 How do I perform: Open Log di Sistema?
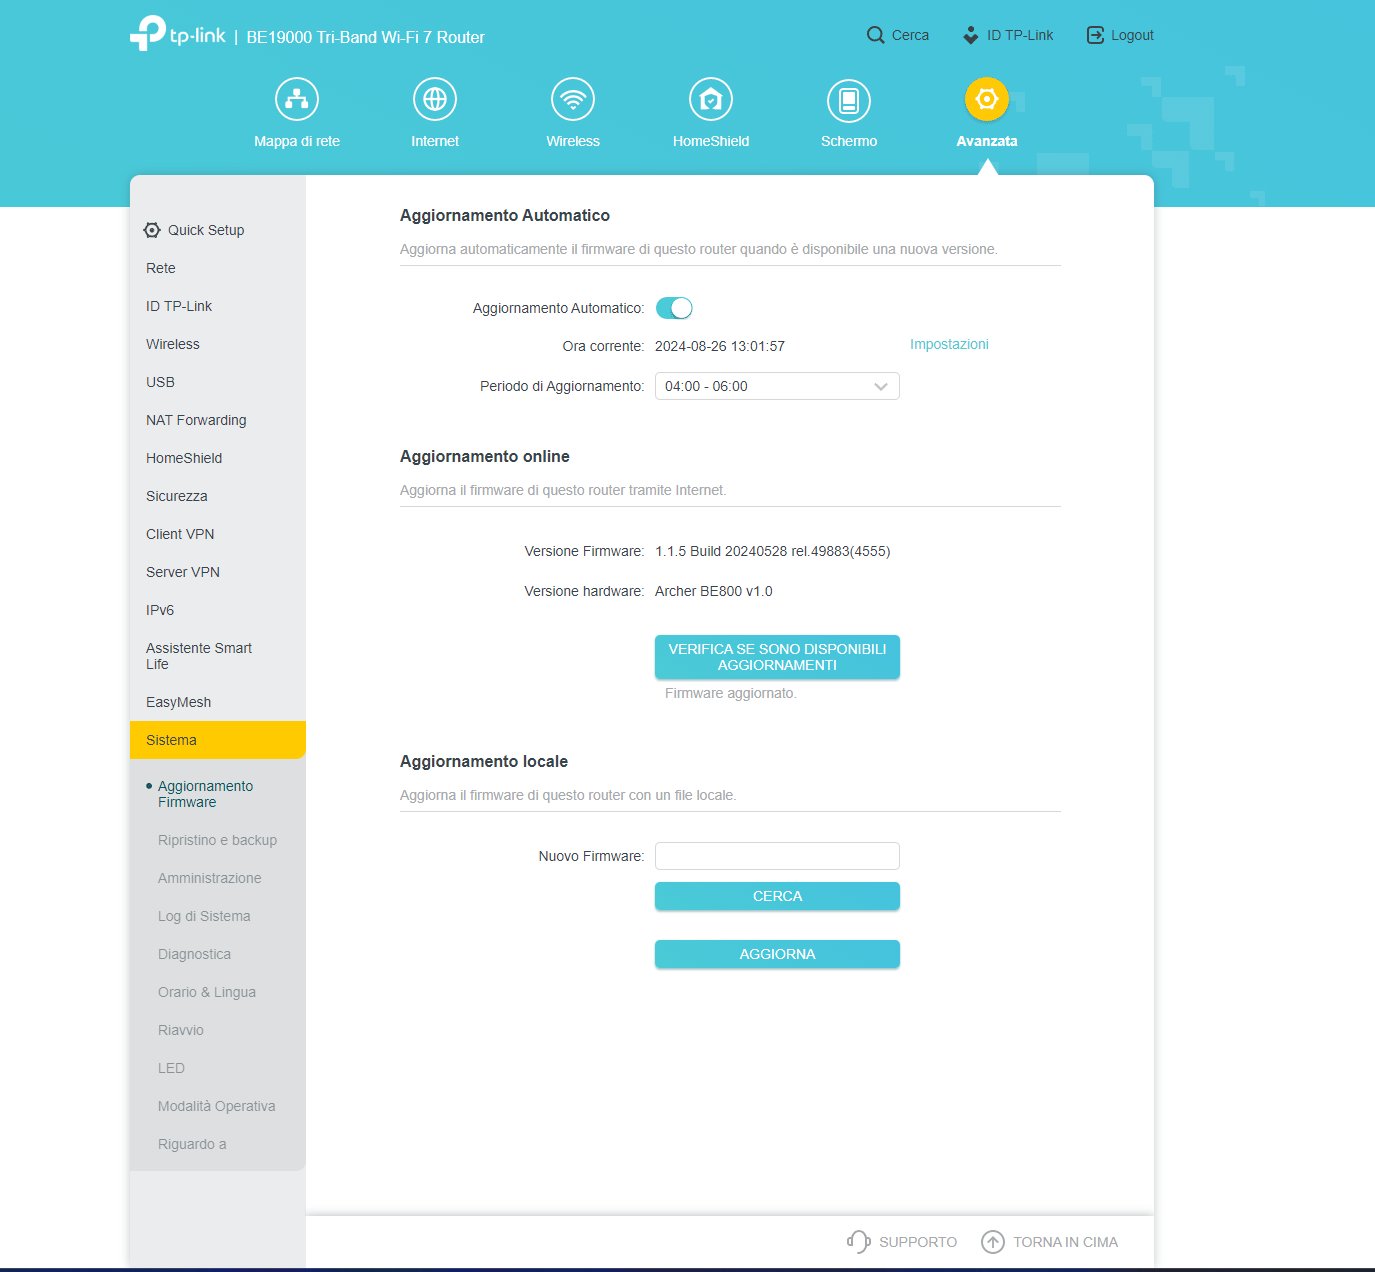204,916
